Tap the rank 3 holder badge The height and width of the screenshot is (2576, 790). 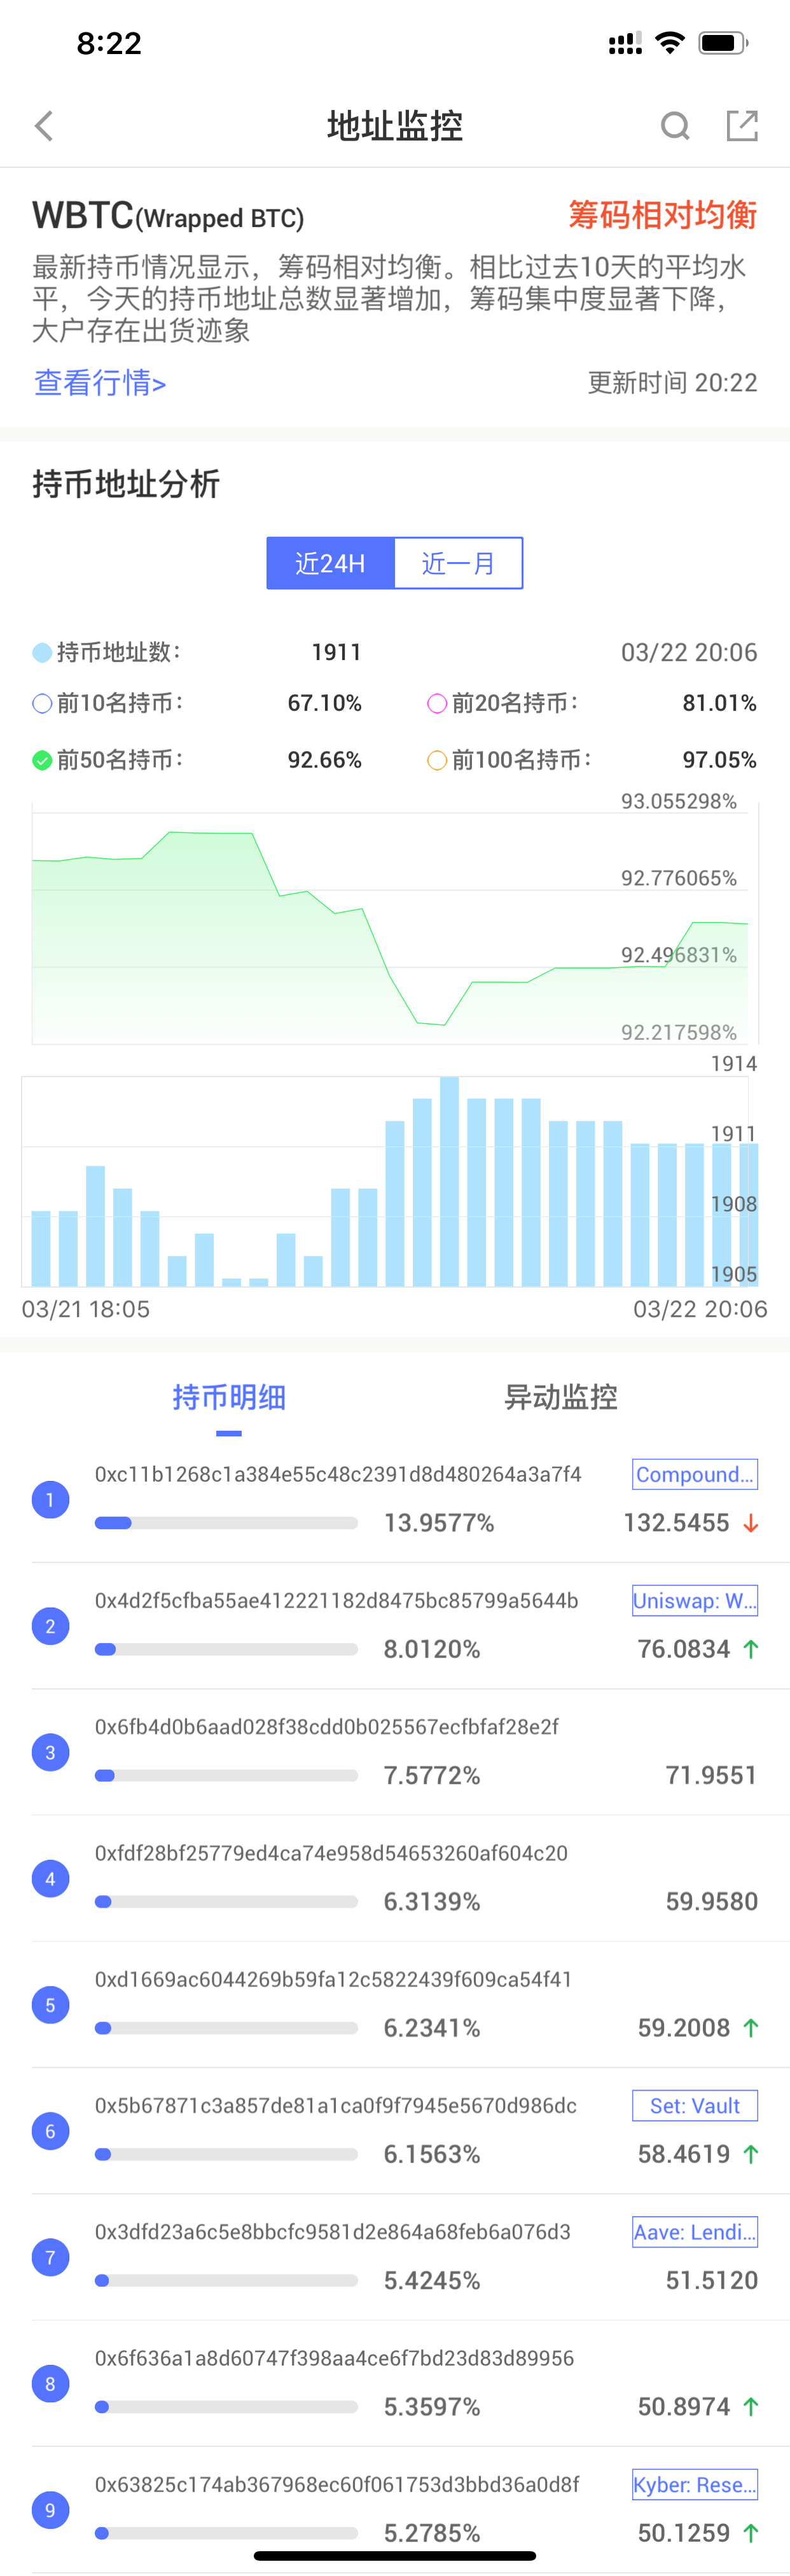(50, 1752)
